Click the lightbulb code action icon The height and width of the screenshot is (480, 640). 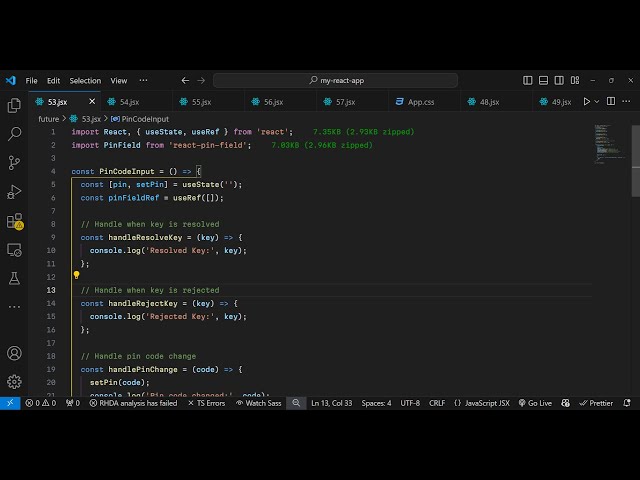pyautogui.click(x=76, y=275)
